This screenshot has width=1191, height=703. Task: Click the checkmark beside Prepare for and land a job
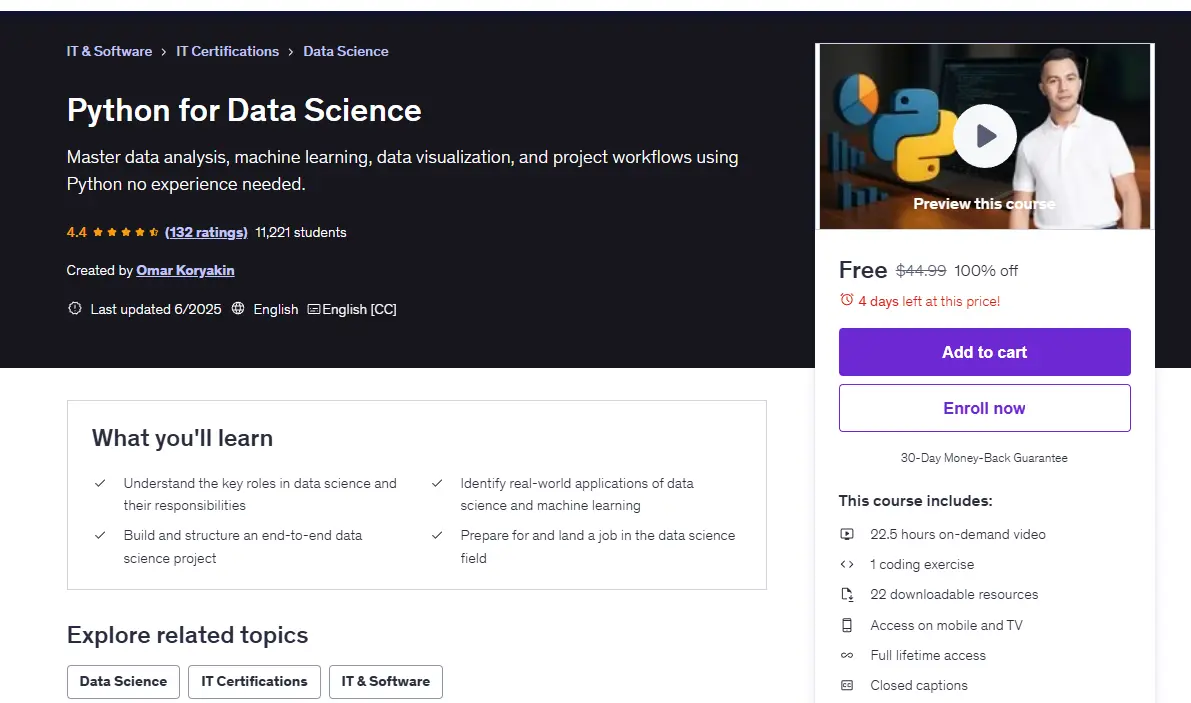[437, 535]
